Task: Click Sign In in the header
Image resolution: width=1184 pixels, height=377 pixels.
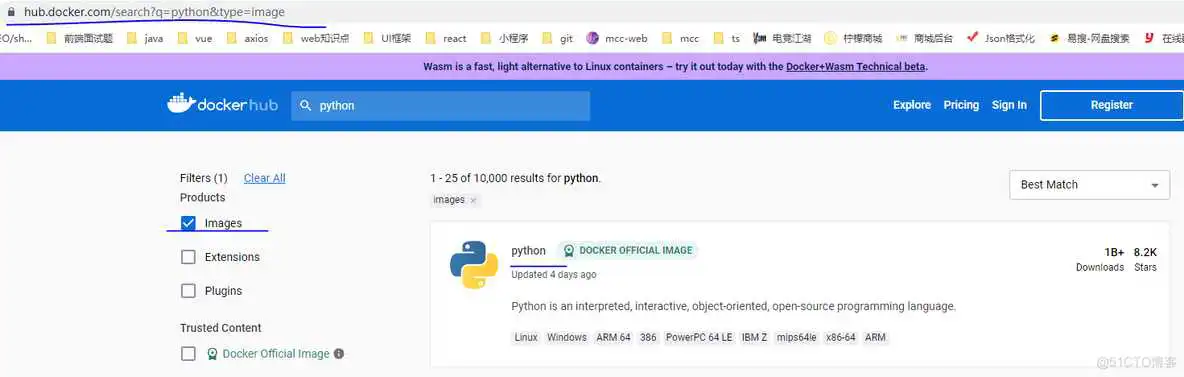Action: (1009, 105)
